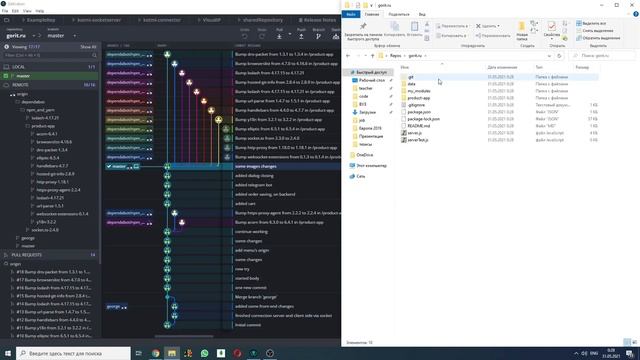Click the Push icon in GitKraken toolbar

pyautogui.click(x=301, y=36)
